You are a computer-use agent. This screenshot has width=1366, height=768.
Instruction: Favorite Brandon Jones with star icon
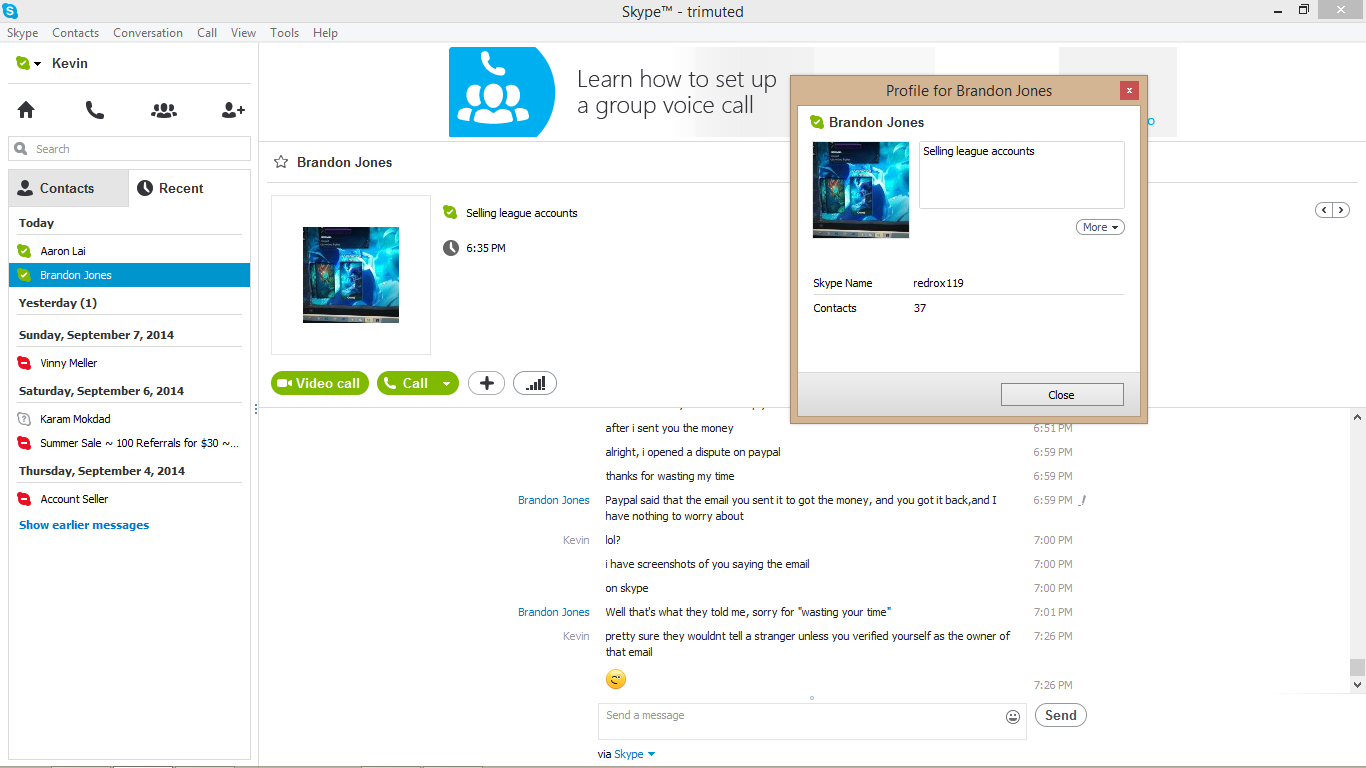coord(281,162)
